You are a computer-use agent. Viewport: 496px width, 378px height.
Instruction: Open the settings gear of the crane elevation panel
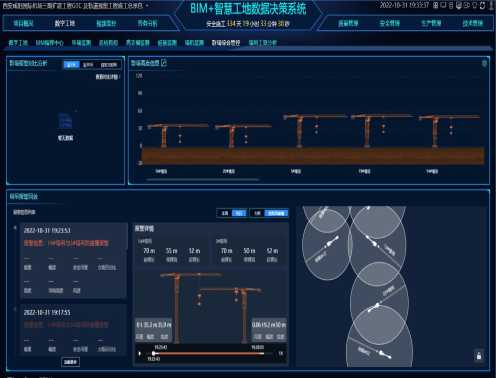[x=484, y=63]
